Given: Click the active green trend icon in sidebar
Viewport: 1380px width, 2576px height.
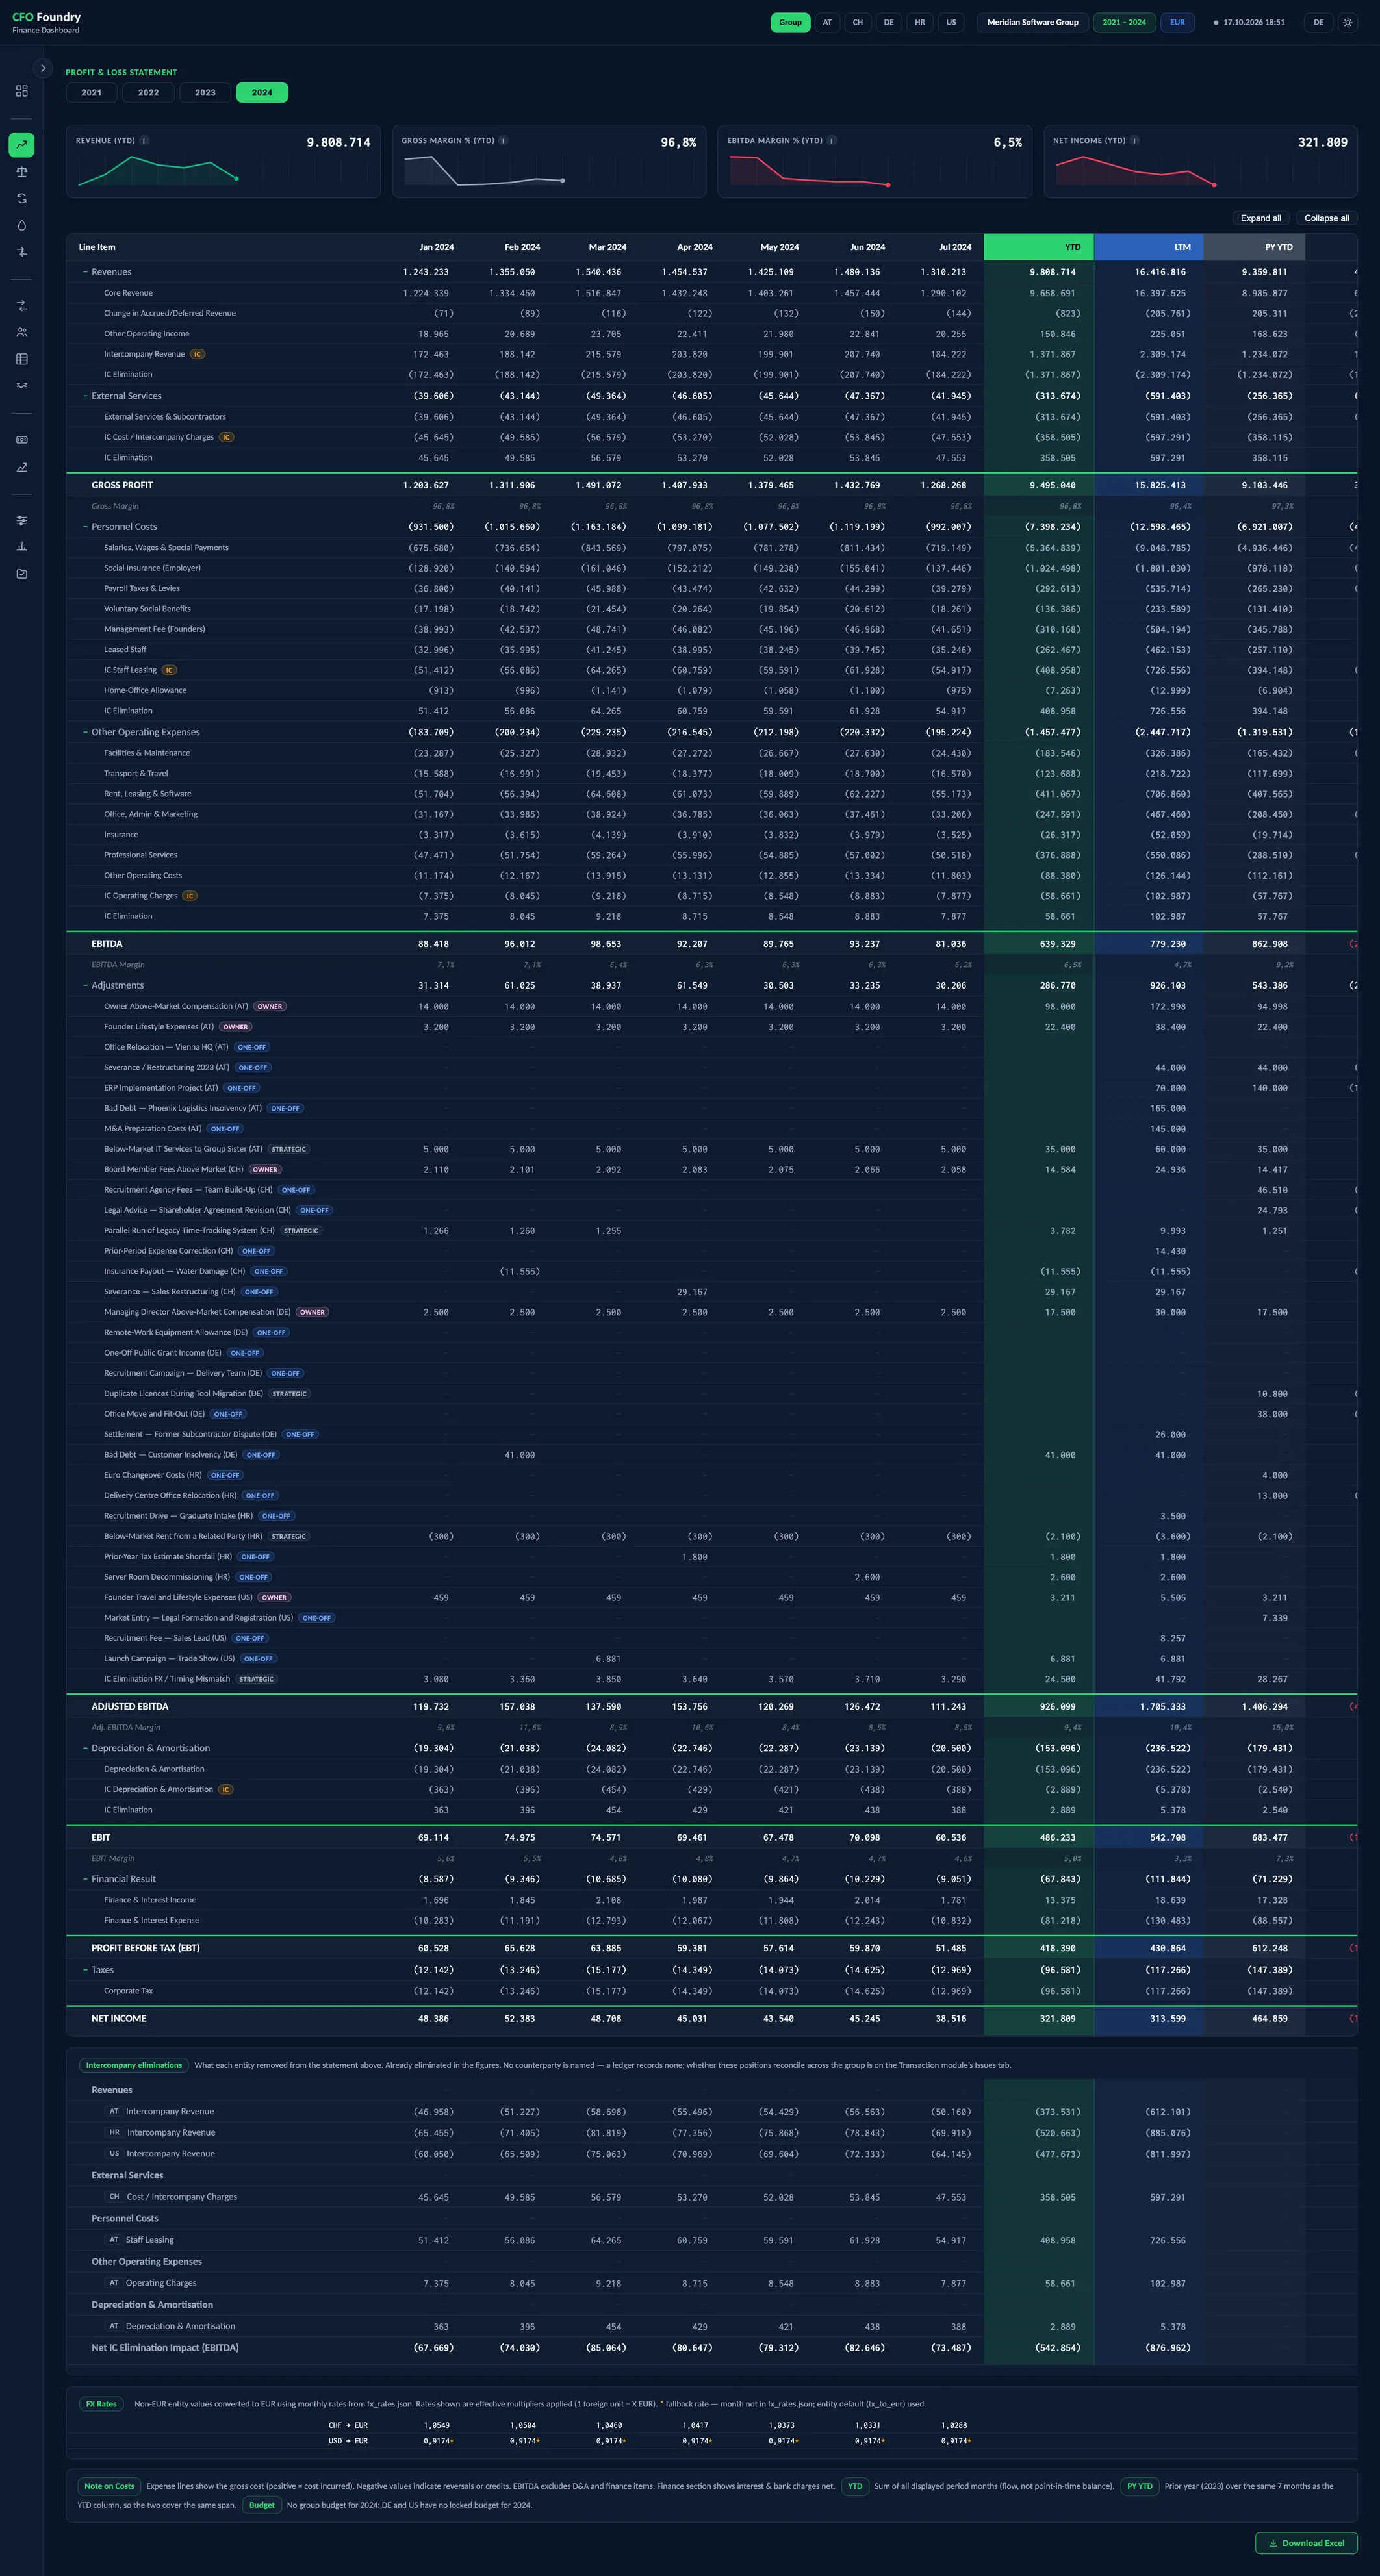Looking at the screenshot, I should tap(21, 145).
